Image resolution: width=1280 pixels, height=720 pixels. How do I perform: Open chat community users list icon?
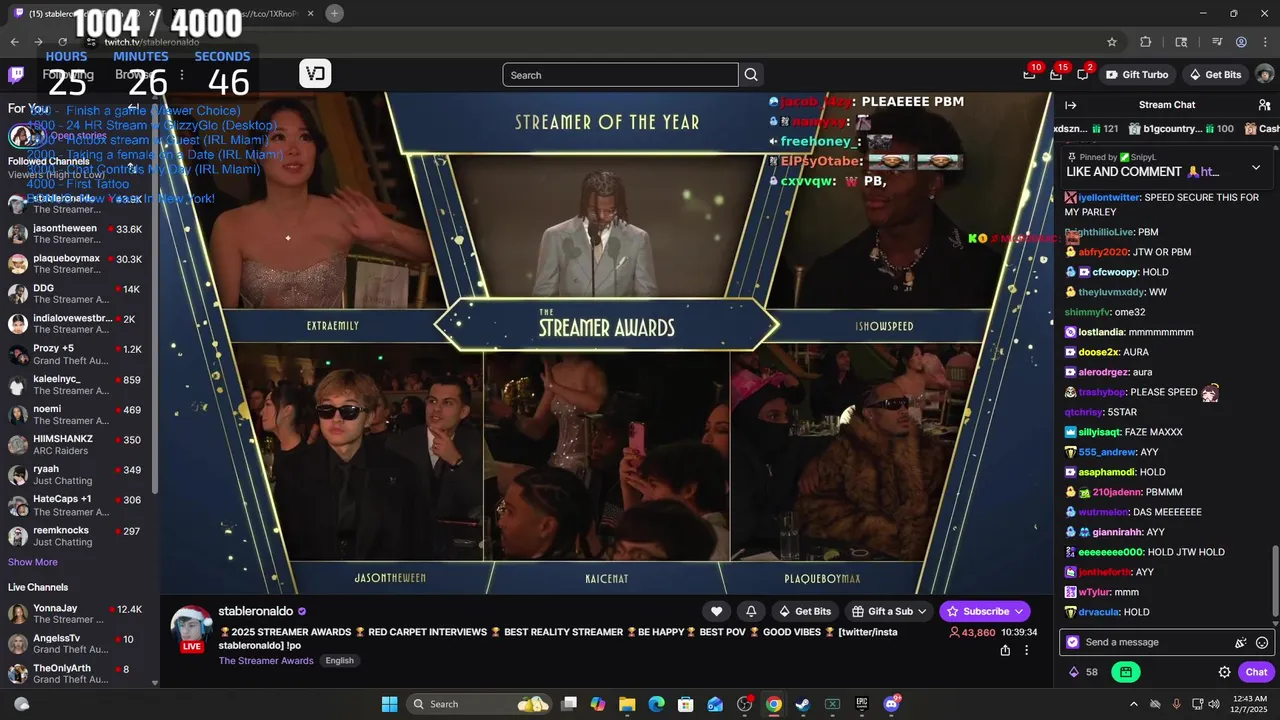tap(1264, 105)
